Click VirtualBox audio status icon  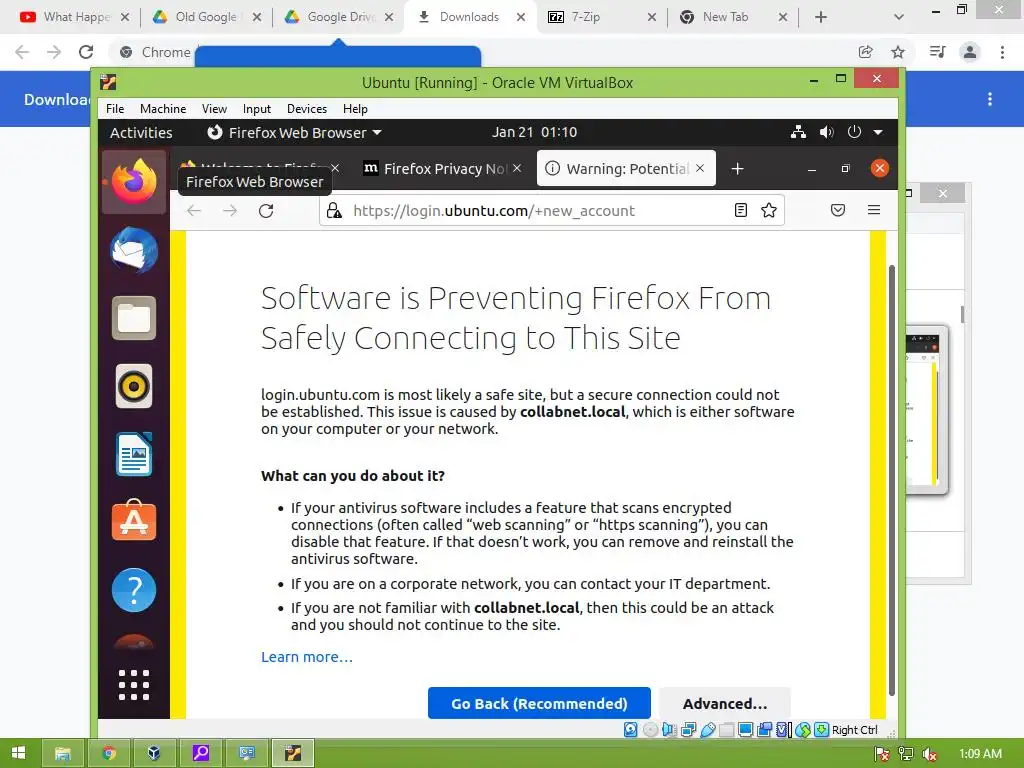click(669, 729)
